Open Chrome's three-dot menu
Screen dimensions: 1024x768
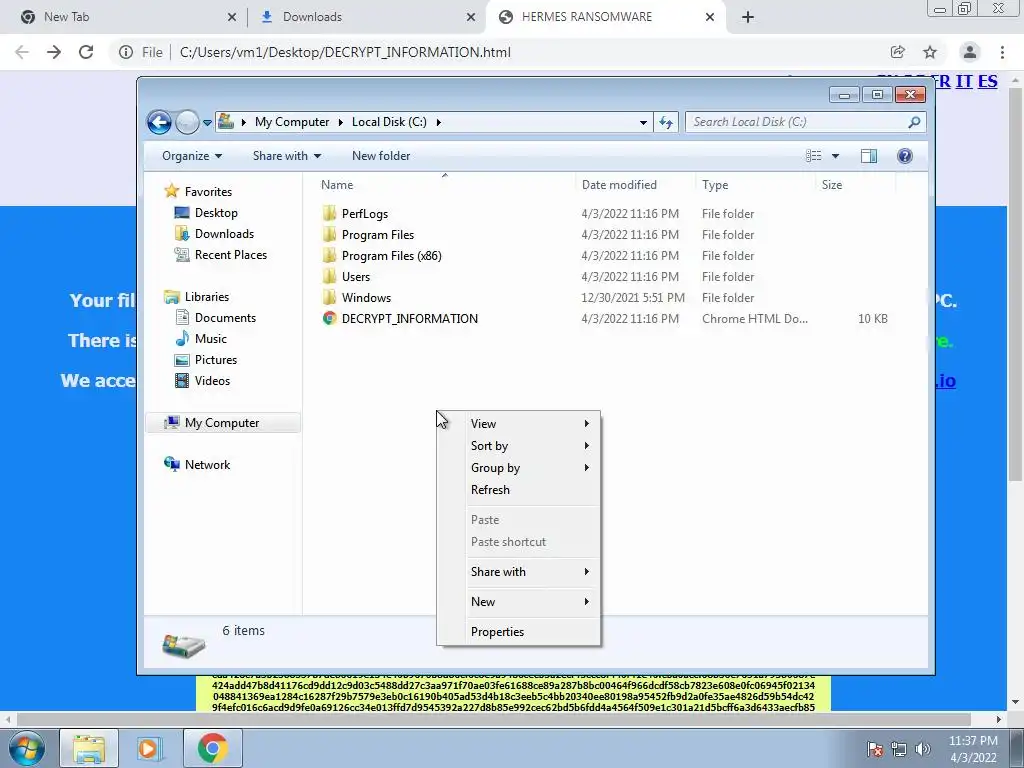pos(1002,52)
